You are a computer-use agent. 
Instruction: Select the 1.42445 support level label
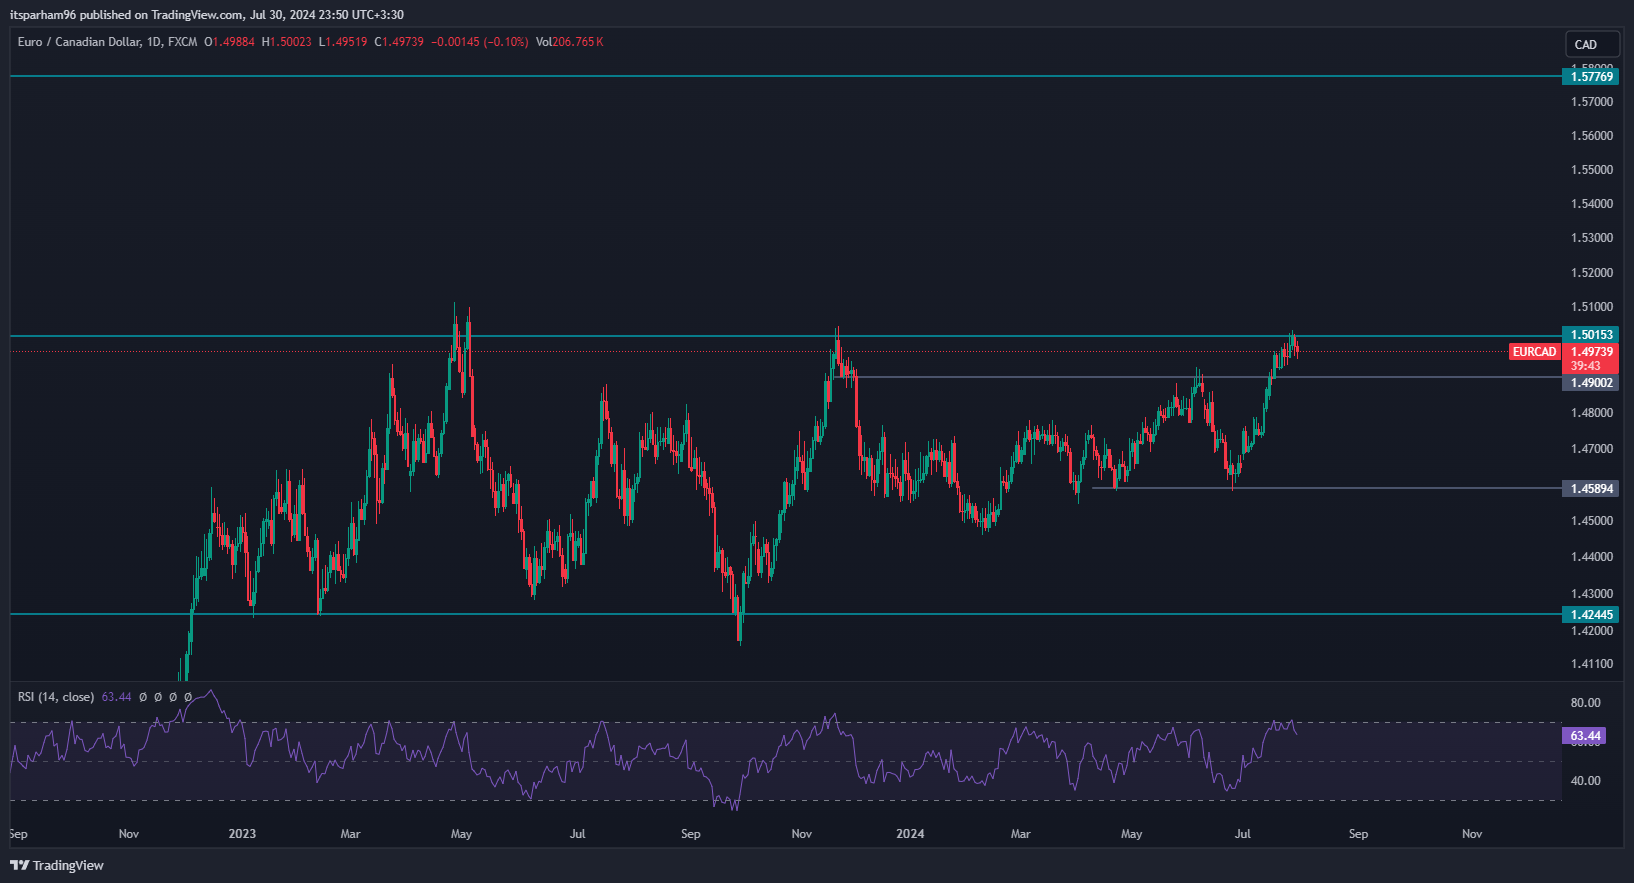pos(1591,615)
